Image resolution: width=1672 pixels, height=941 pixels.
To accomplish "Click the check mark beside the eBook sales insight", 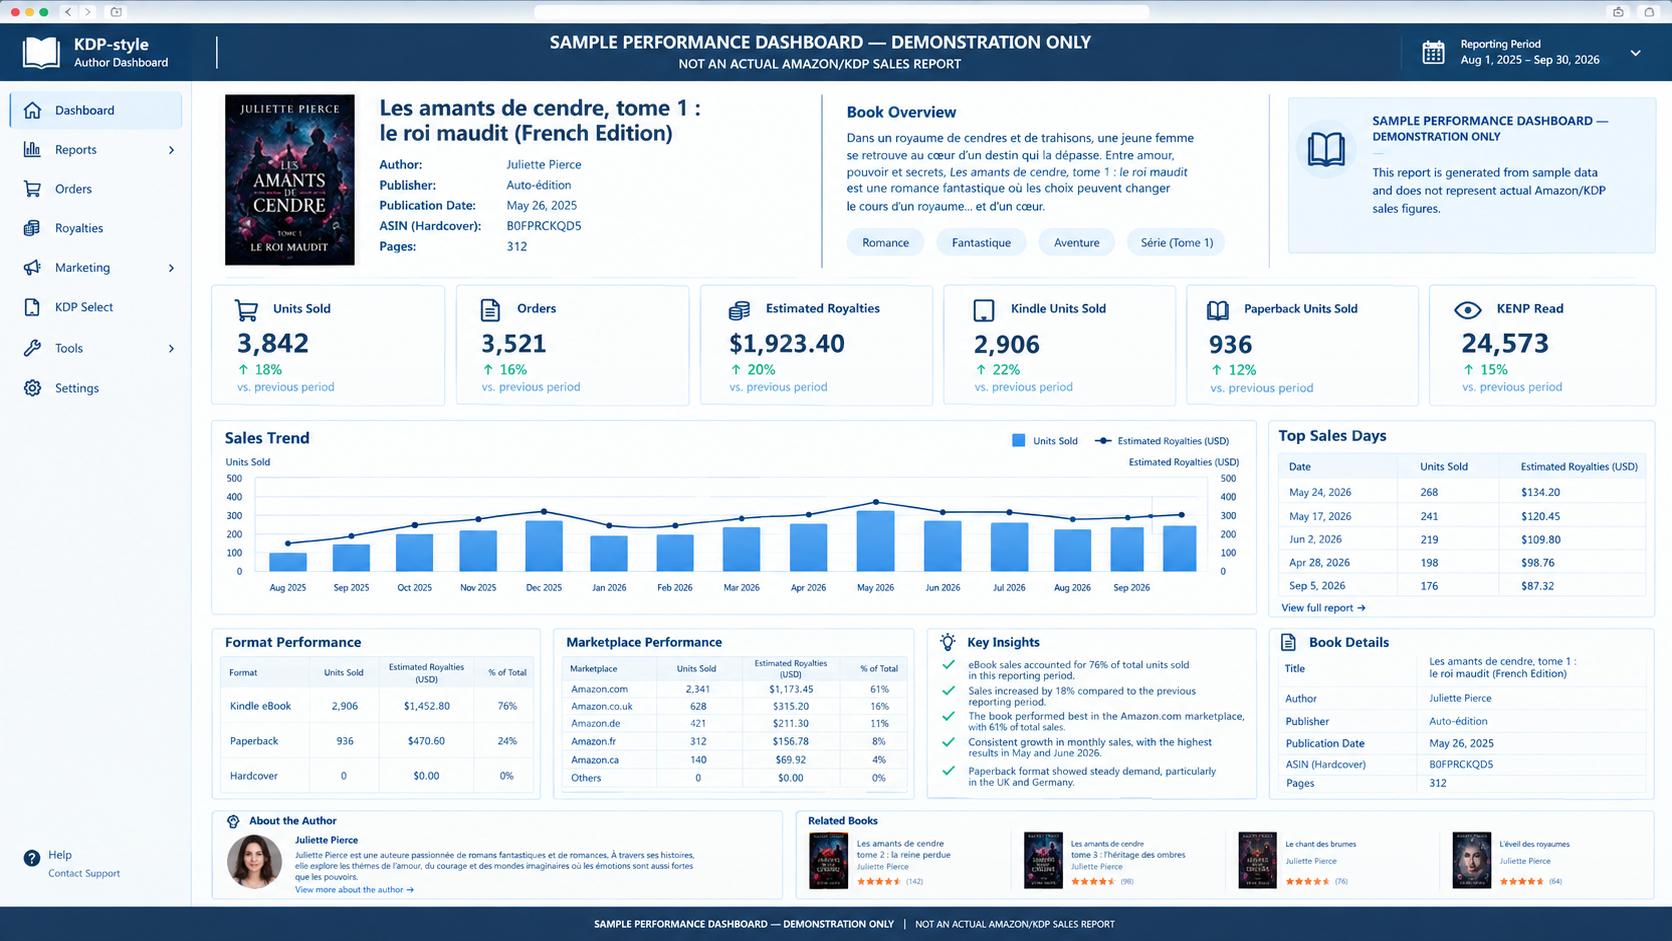I will [948, 665].
